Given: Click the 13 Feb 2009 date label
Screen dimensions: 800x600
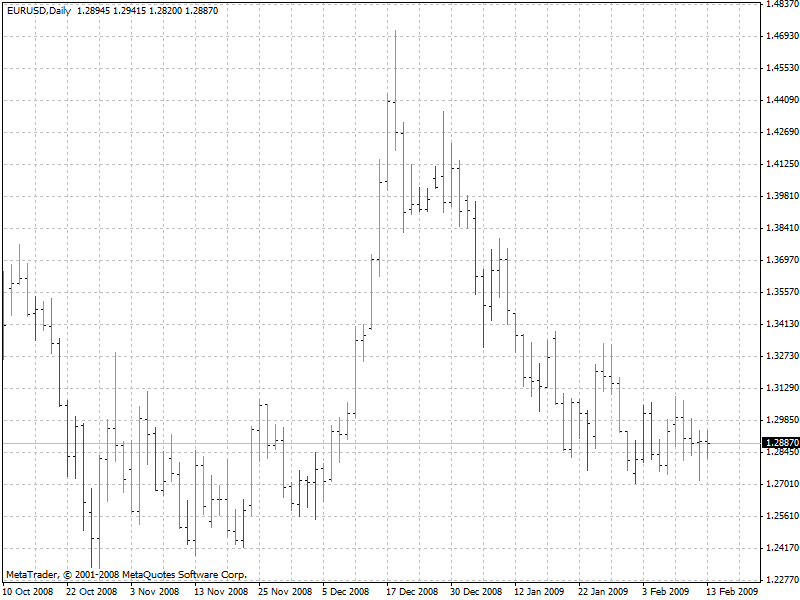Looking at the screenshot, I should point(733,589).
